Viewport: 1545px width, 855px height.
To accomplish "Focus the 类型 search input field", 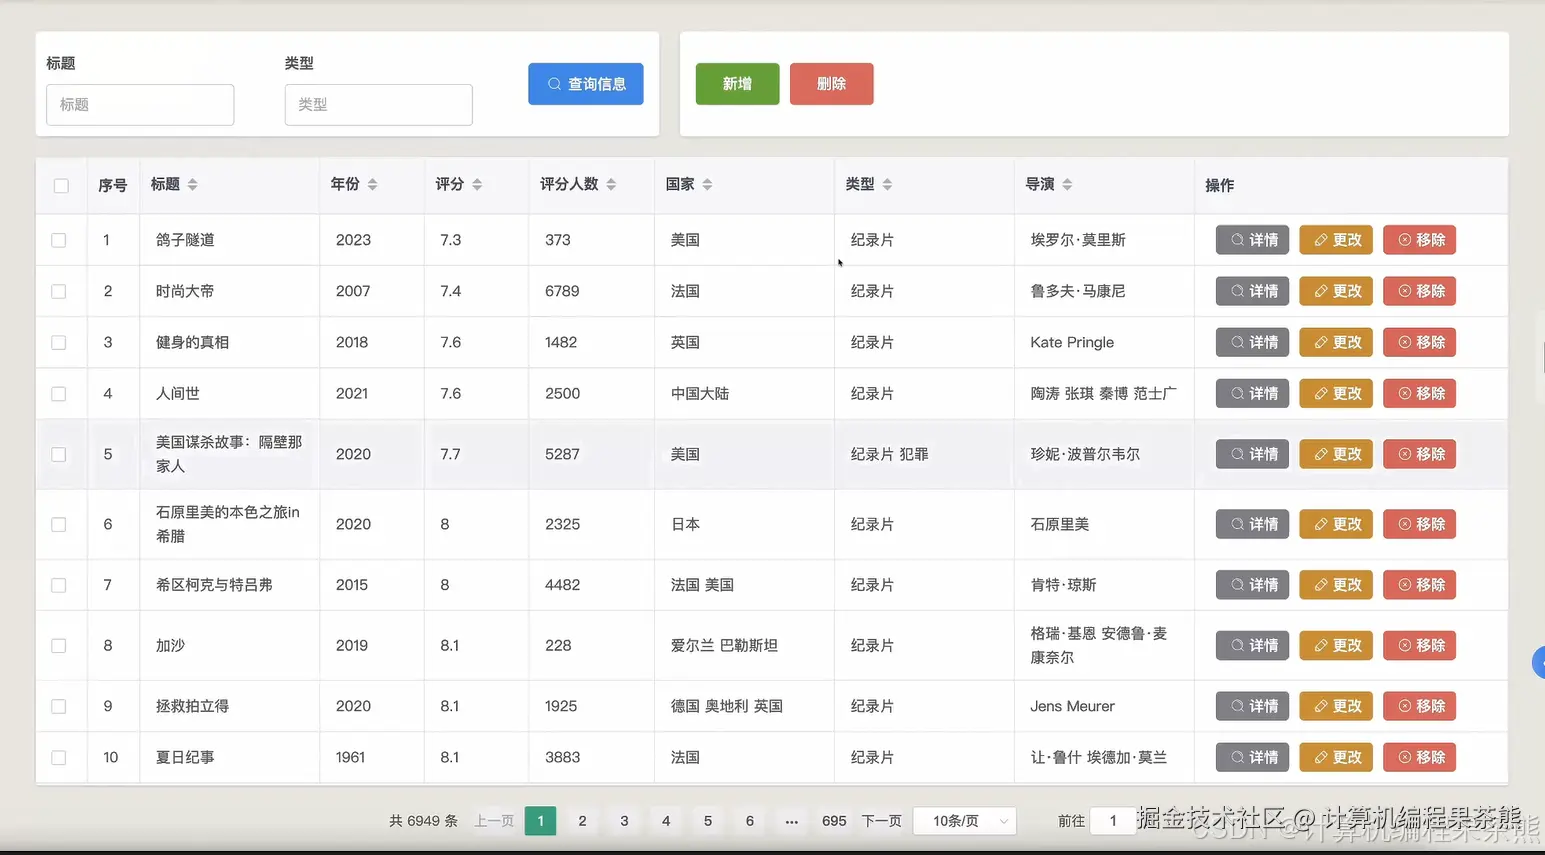I will 378,104.
